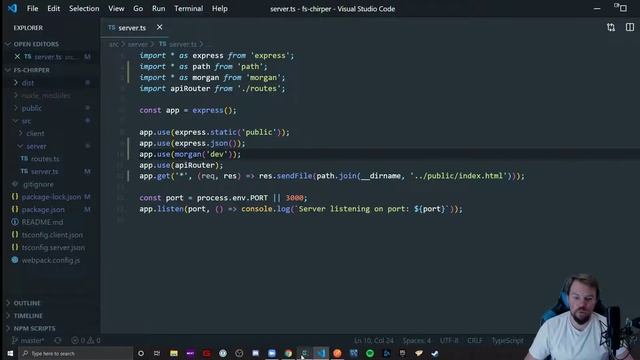Select the TypeScript language mode

507,340
